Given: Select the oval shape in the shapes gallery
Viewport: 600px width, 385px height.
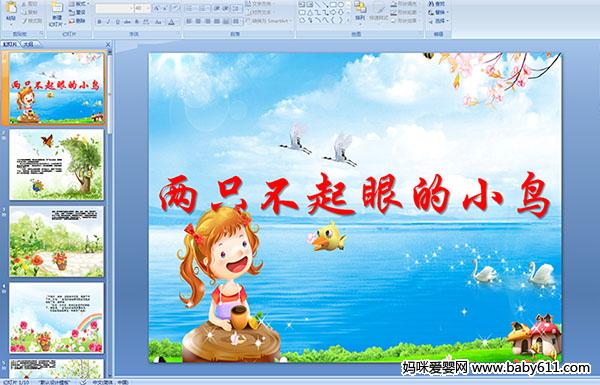Looking at the screenshot, I should (342, 4).
